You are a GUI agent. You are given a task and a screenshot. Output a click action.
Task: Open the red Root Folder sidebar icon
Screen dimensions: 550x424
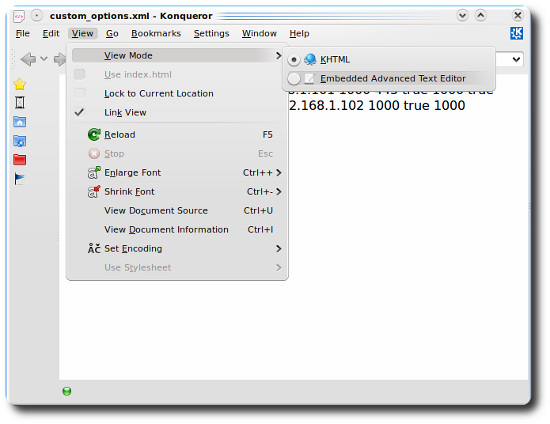pos(20,160)
